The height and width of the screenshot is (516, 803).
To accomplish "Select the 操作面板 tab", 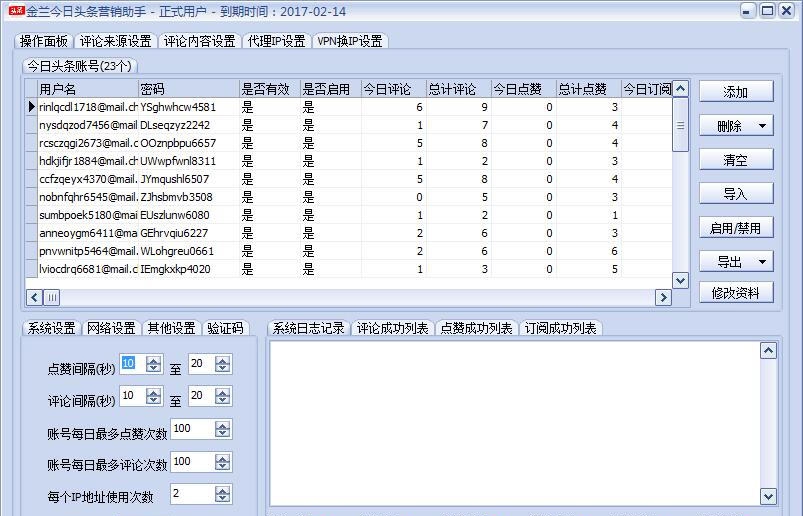I will (44, 41).
